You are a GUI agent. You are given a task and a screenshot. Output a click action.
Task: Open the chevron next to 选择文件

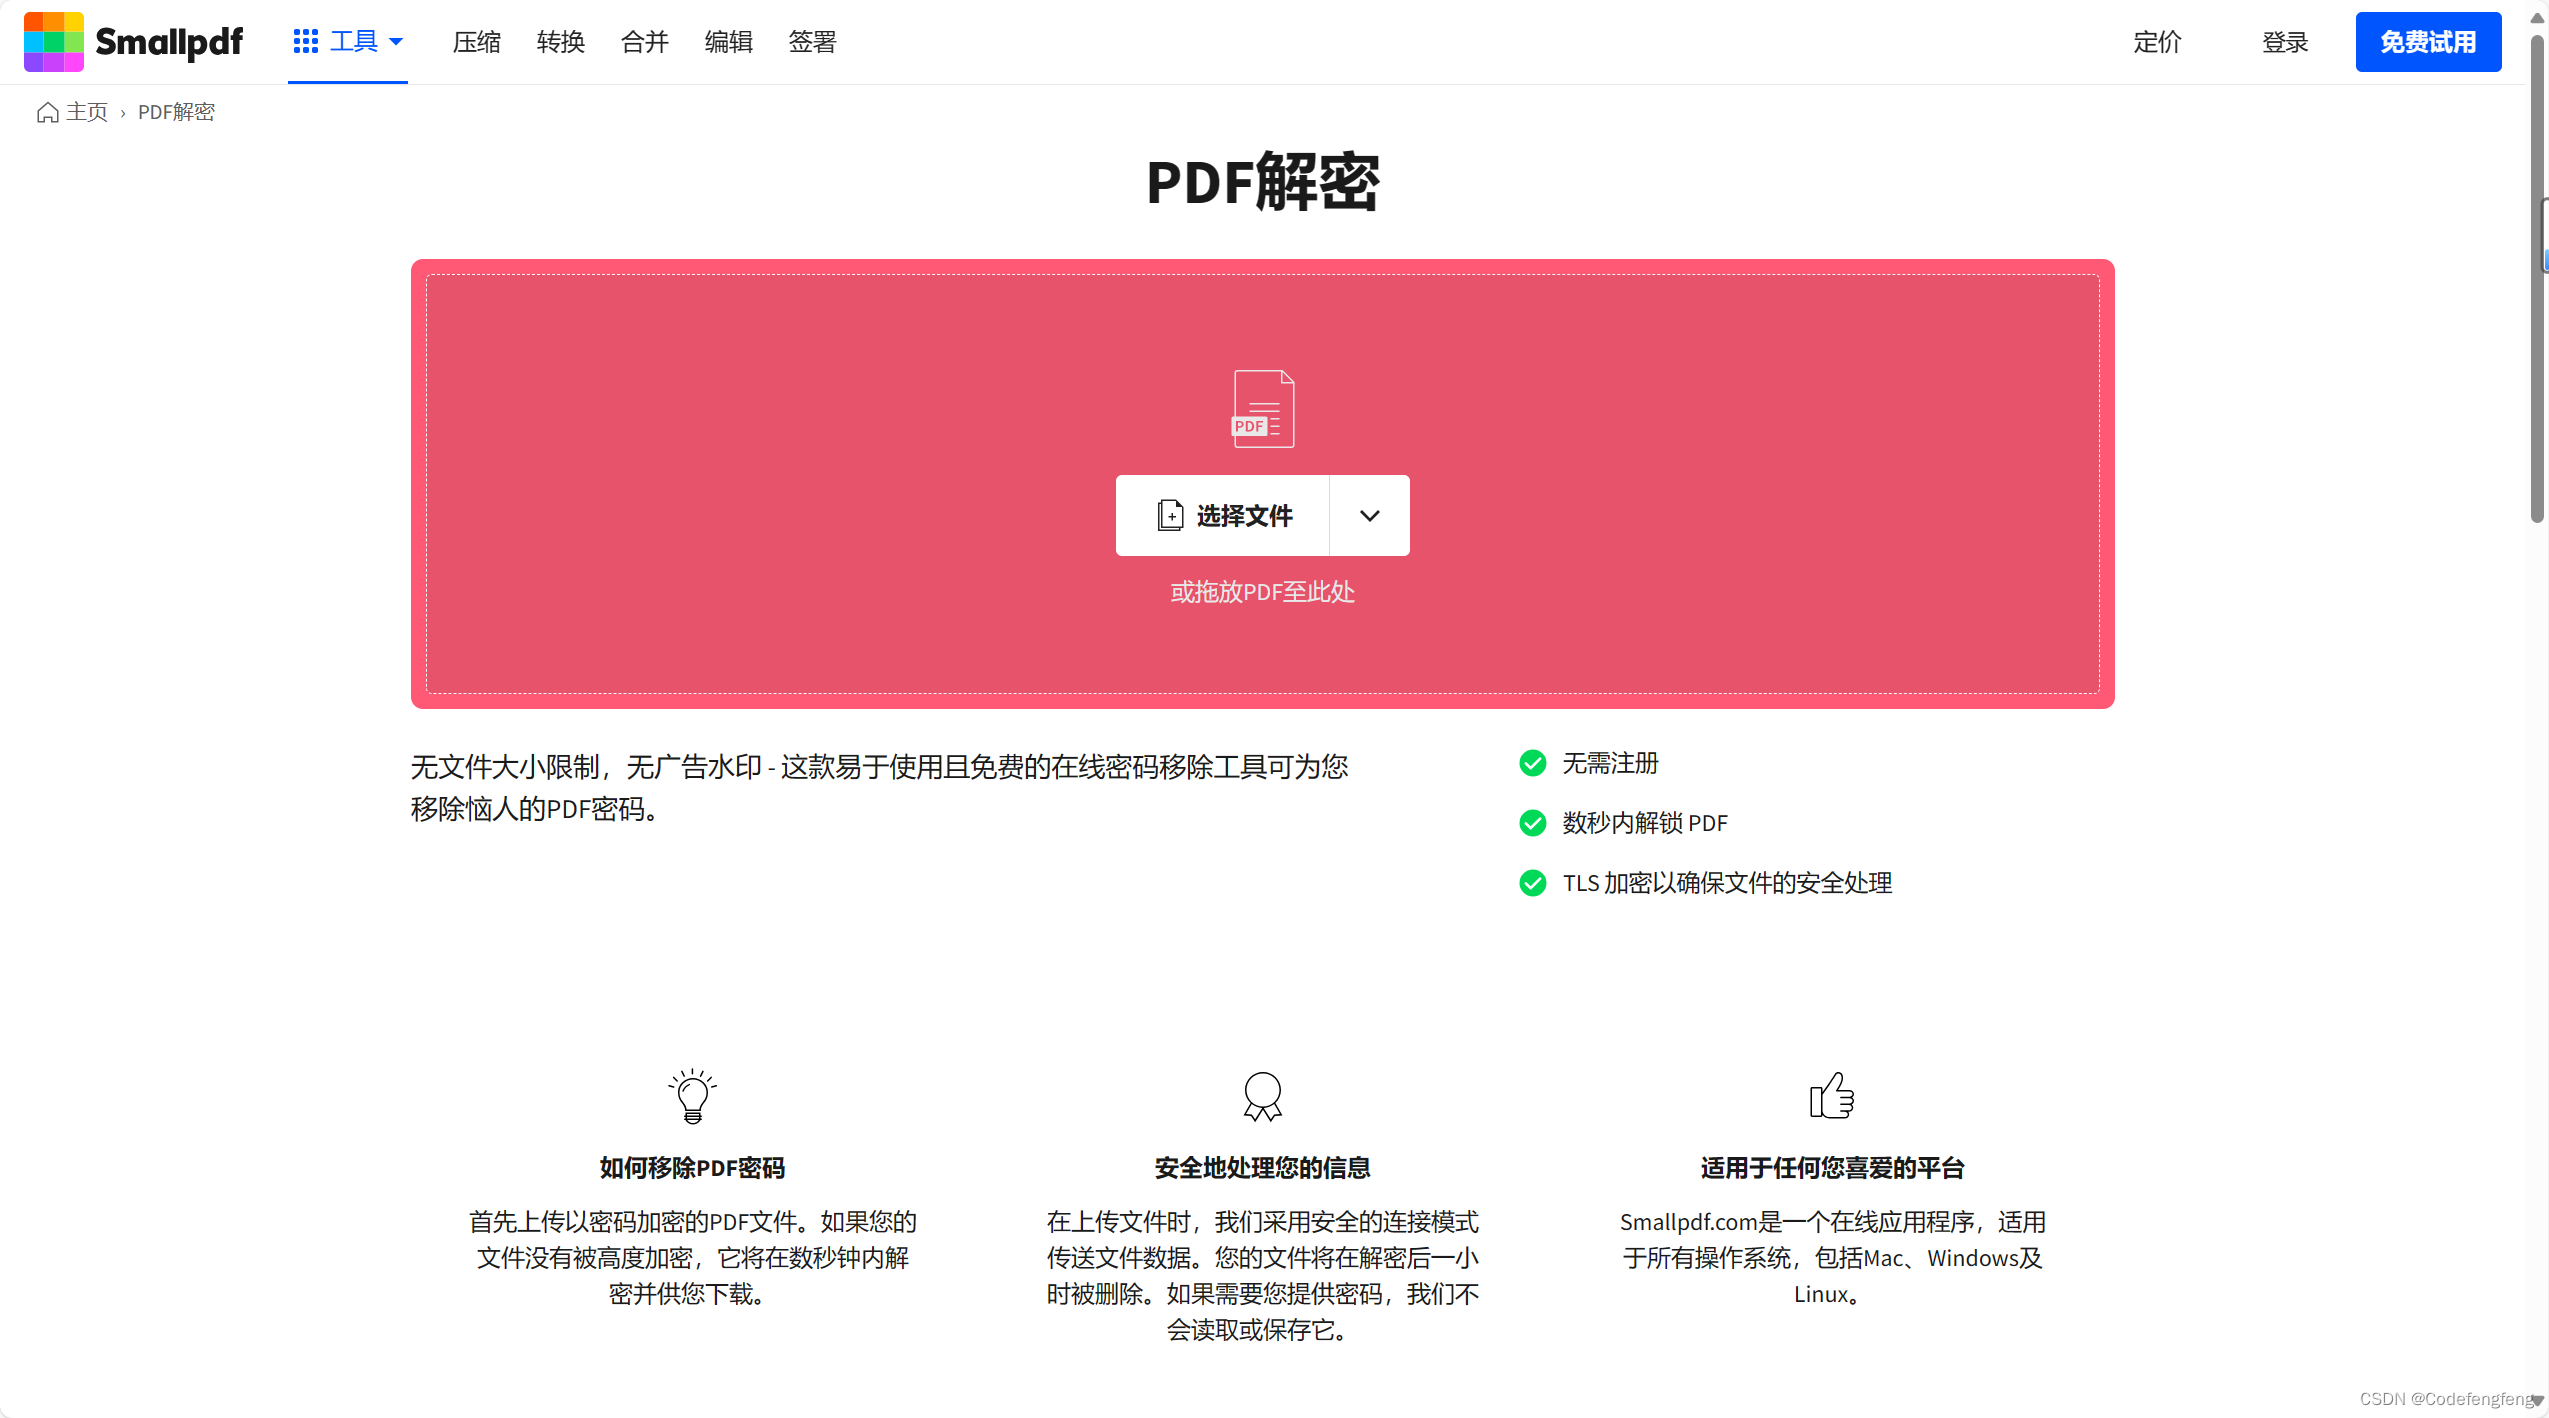[1369, 516]
